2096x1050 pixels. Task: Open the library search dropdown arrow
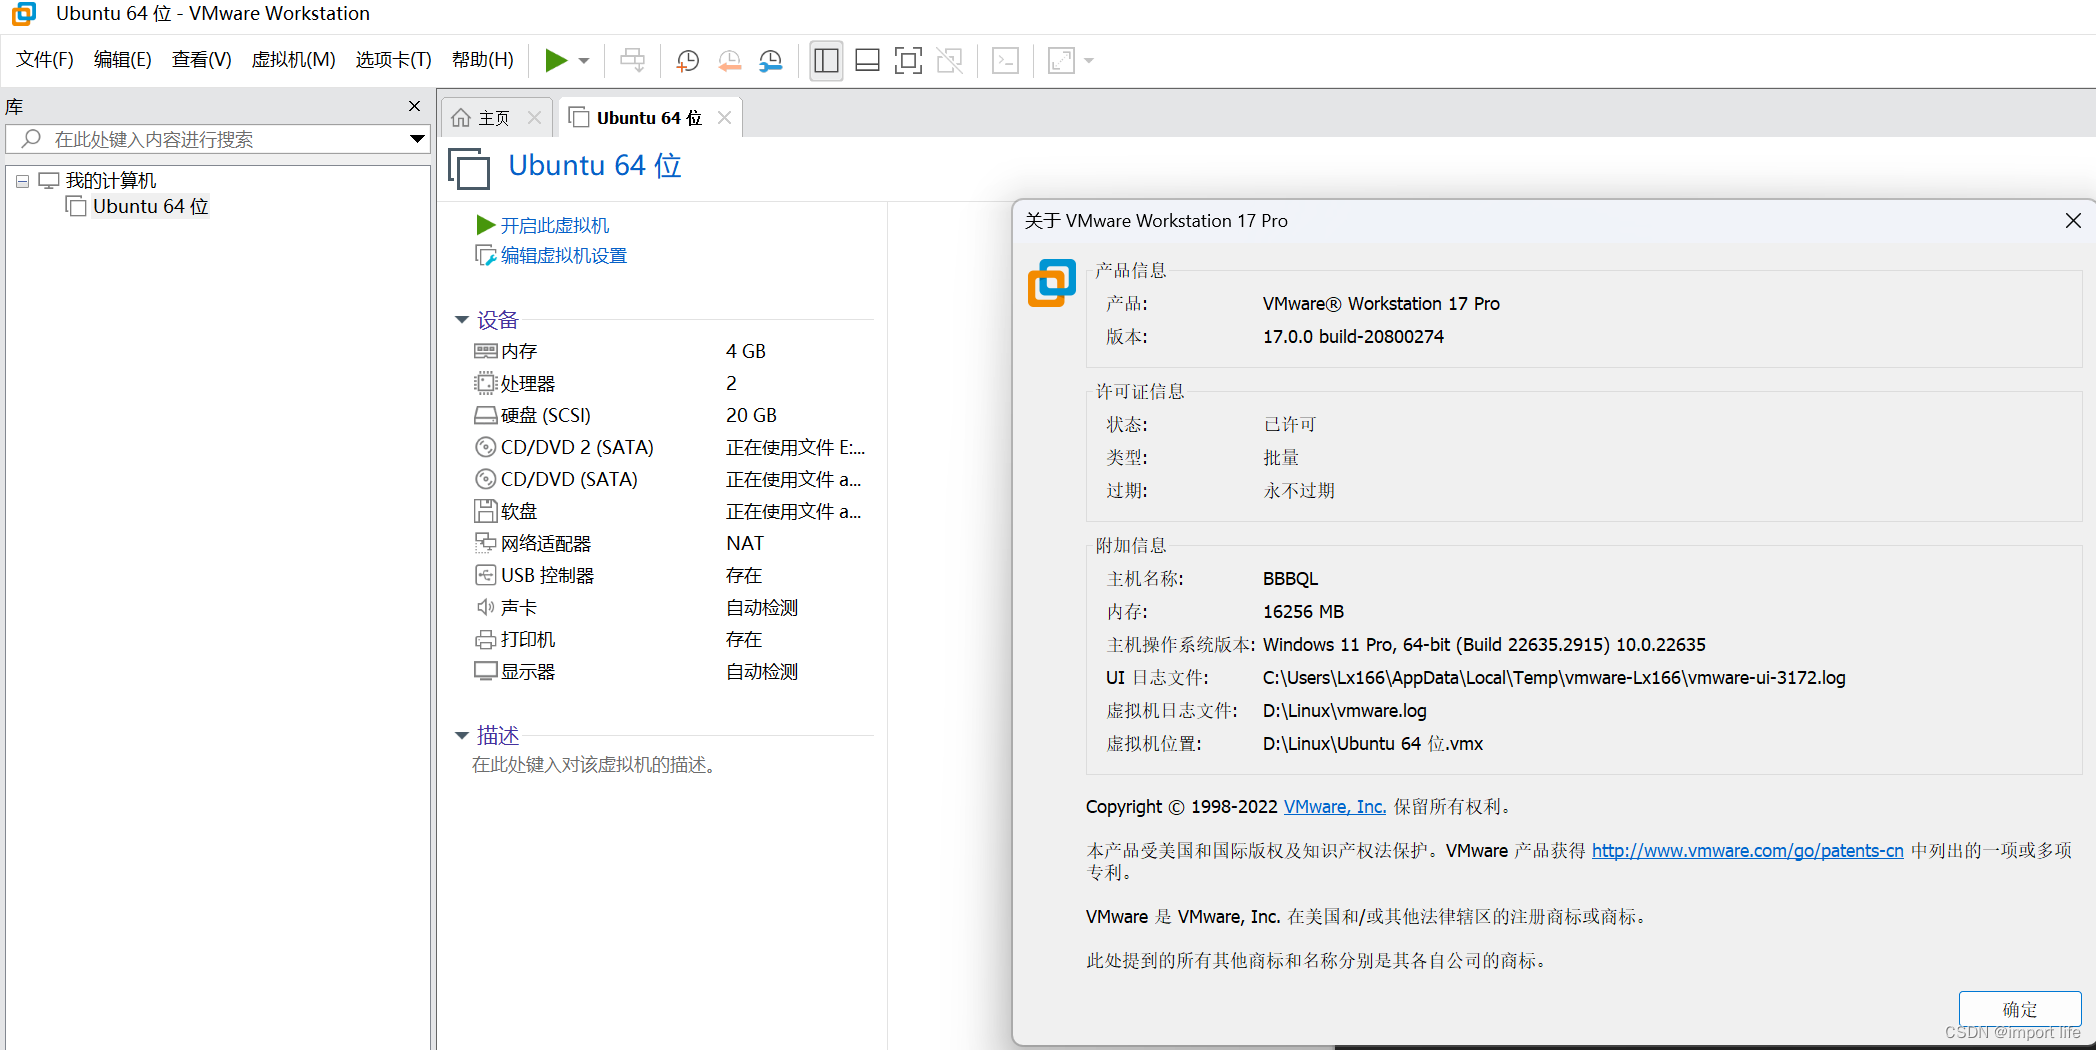click(x=417, y=139)
